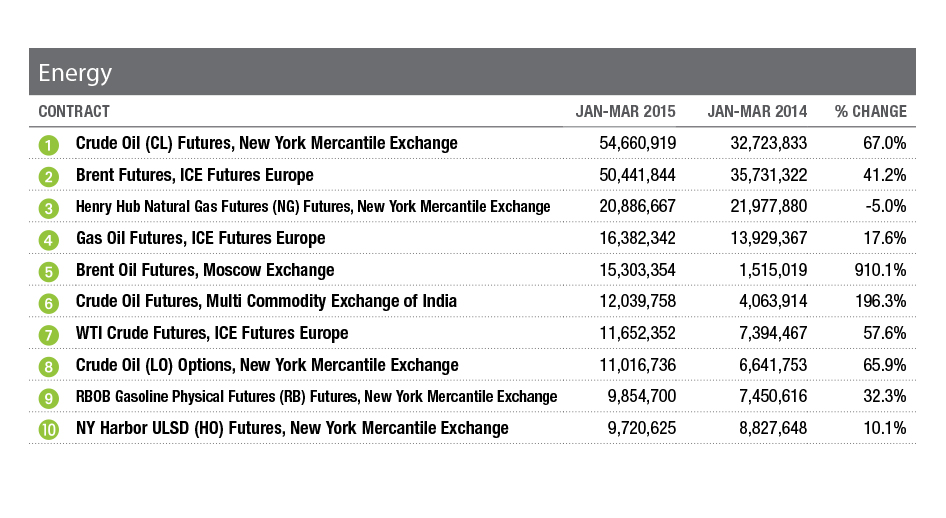
Task: Open Crude Oil (CL) Futures contract row
Action: [x=266, y=143]
